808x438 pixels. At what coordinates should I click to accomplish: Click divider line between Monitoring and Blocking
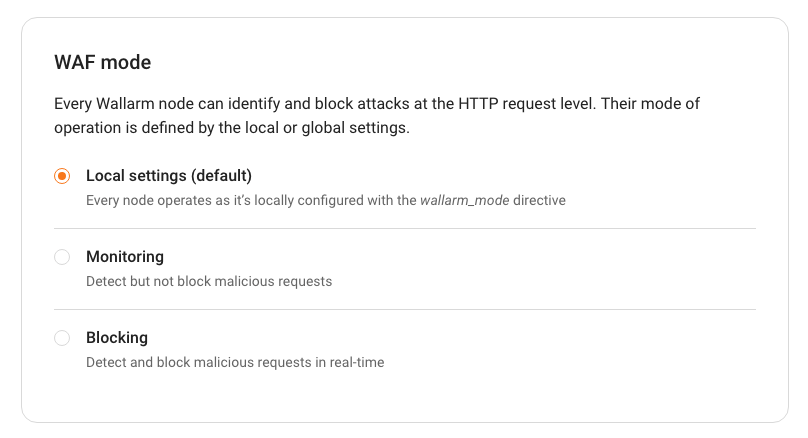[404, 309]
